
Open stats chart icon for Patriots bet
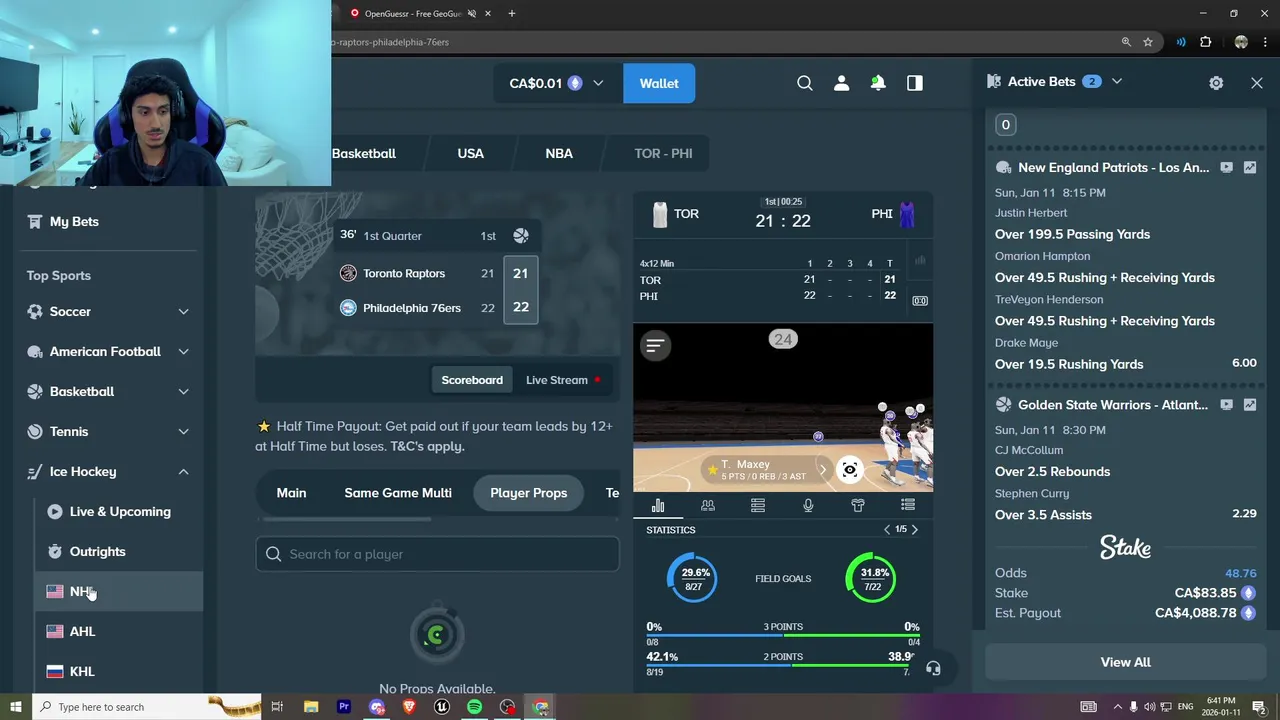[x=1250, y=168]
